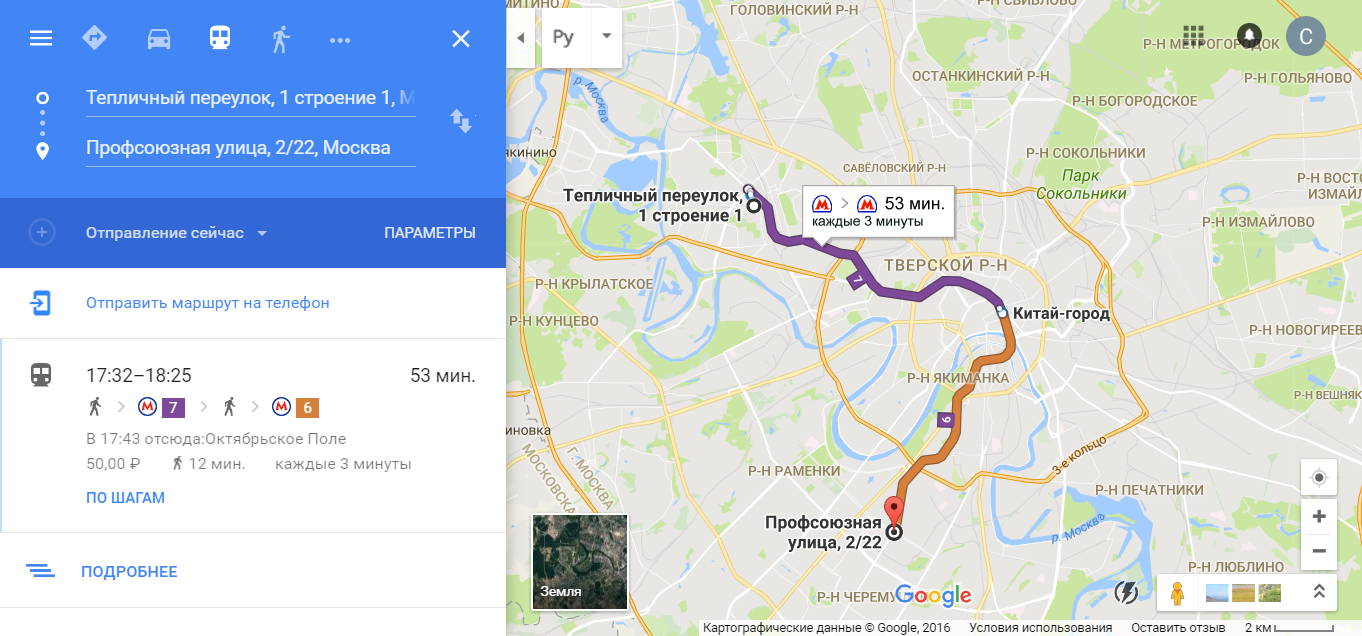Image resolution: width=1362 pixels, height=636 pixels.
Task: Open ПАРАМЕТРЫ route options
Action: 430,233
